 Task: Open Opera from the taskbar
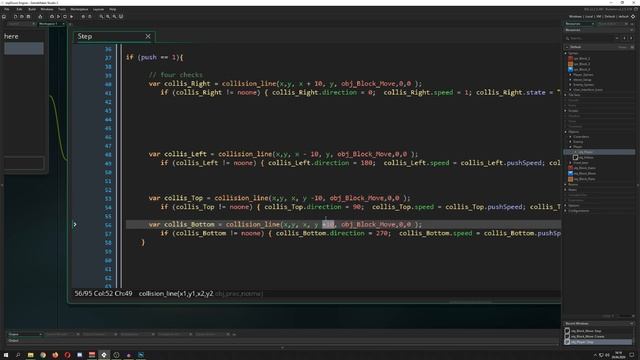click(67, 355)
